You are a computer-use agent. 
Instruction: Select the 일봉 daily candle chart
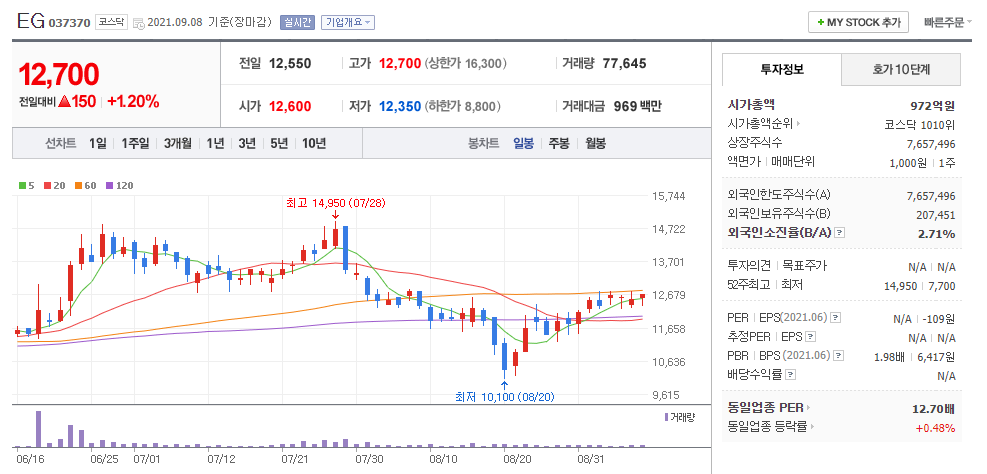click(523, 144)
